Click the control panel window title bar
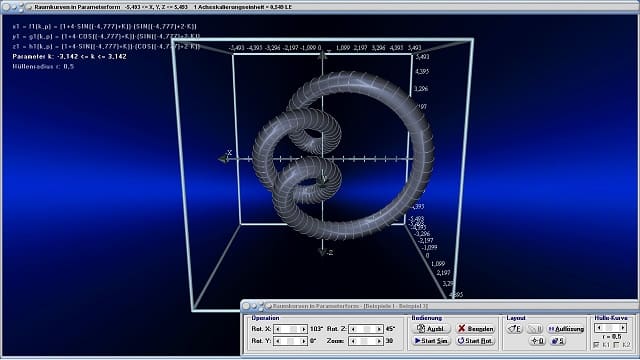The width and height of the screenshot is (640, 360). 439,306
